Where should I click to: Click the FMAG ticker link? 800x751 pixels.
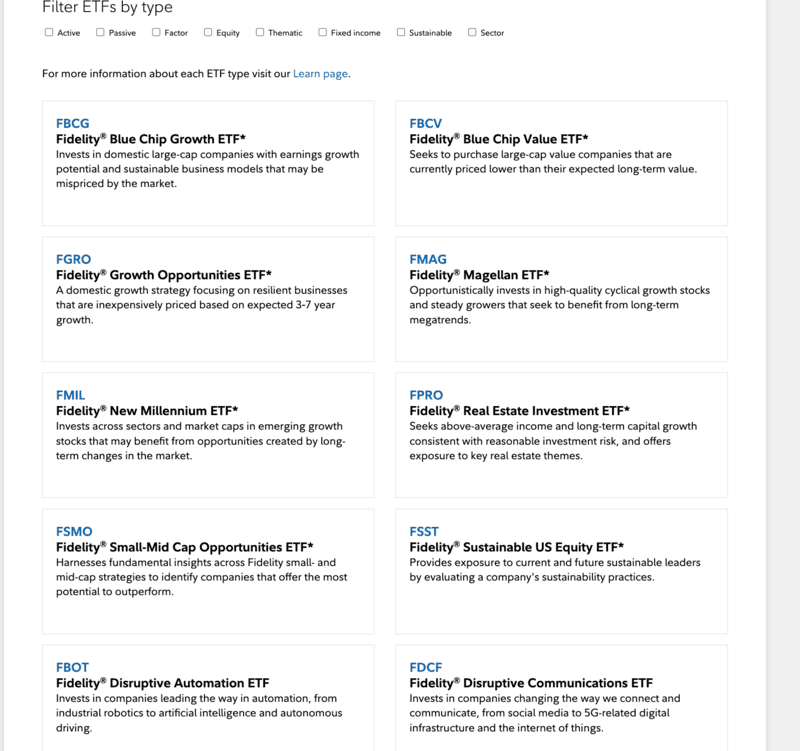[x=428, y=259]
